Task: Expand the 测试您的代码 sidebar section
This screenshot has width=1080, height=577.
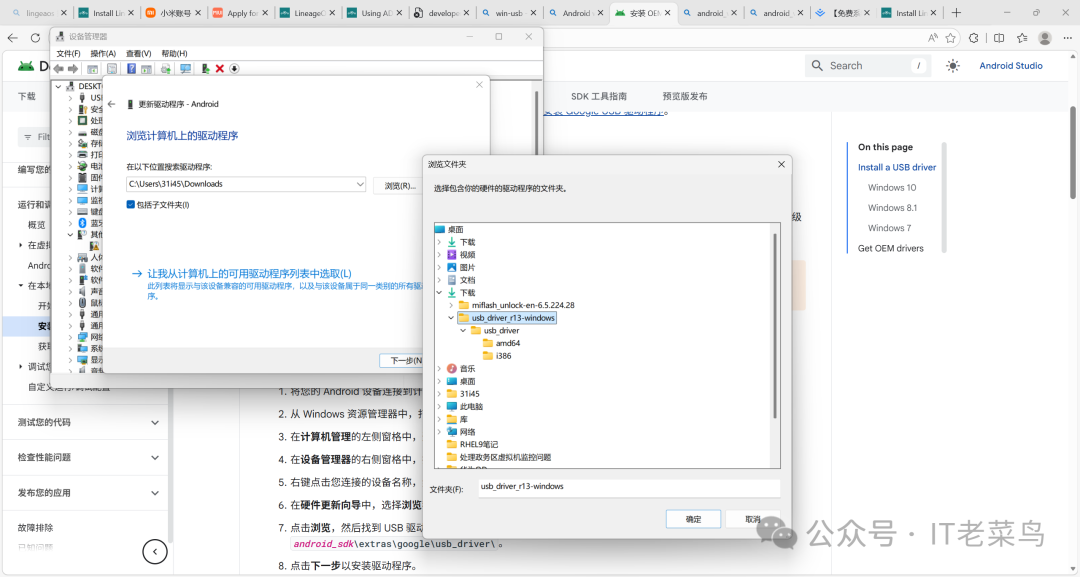Action: (x=154, y=423)
